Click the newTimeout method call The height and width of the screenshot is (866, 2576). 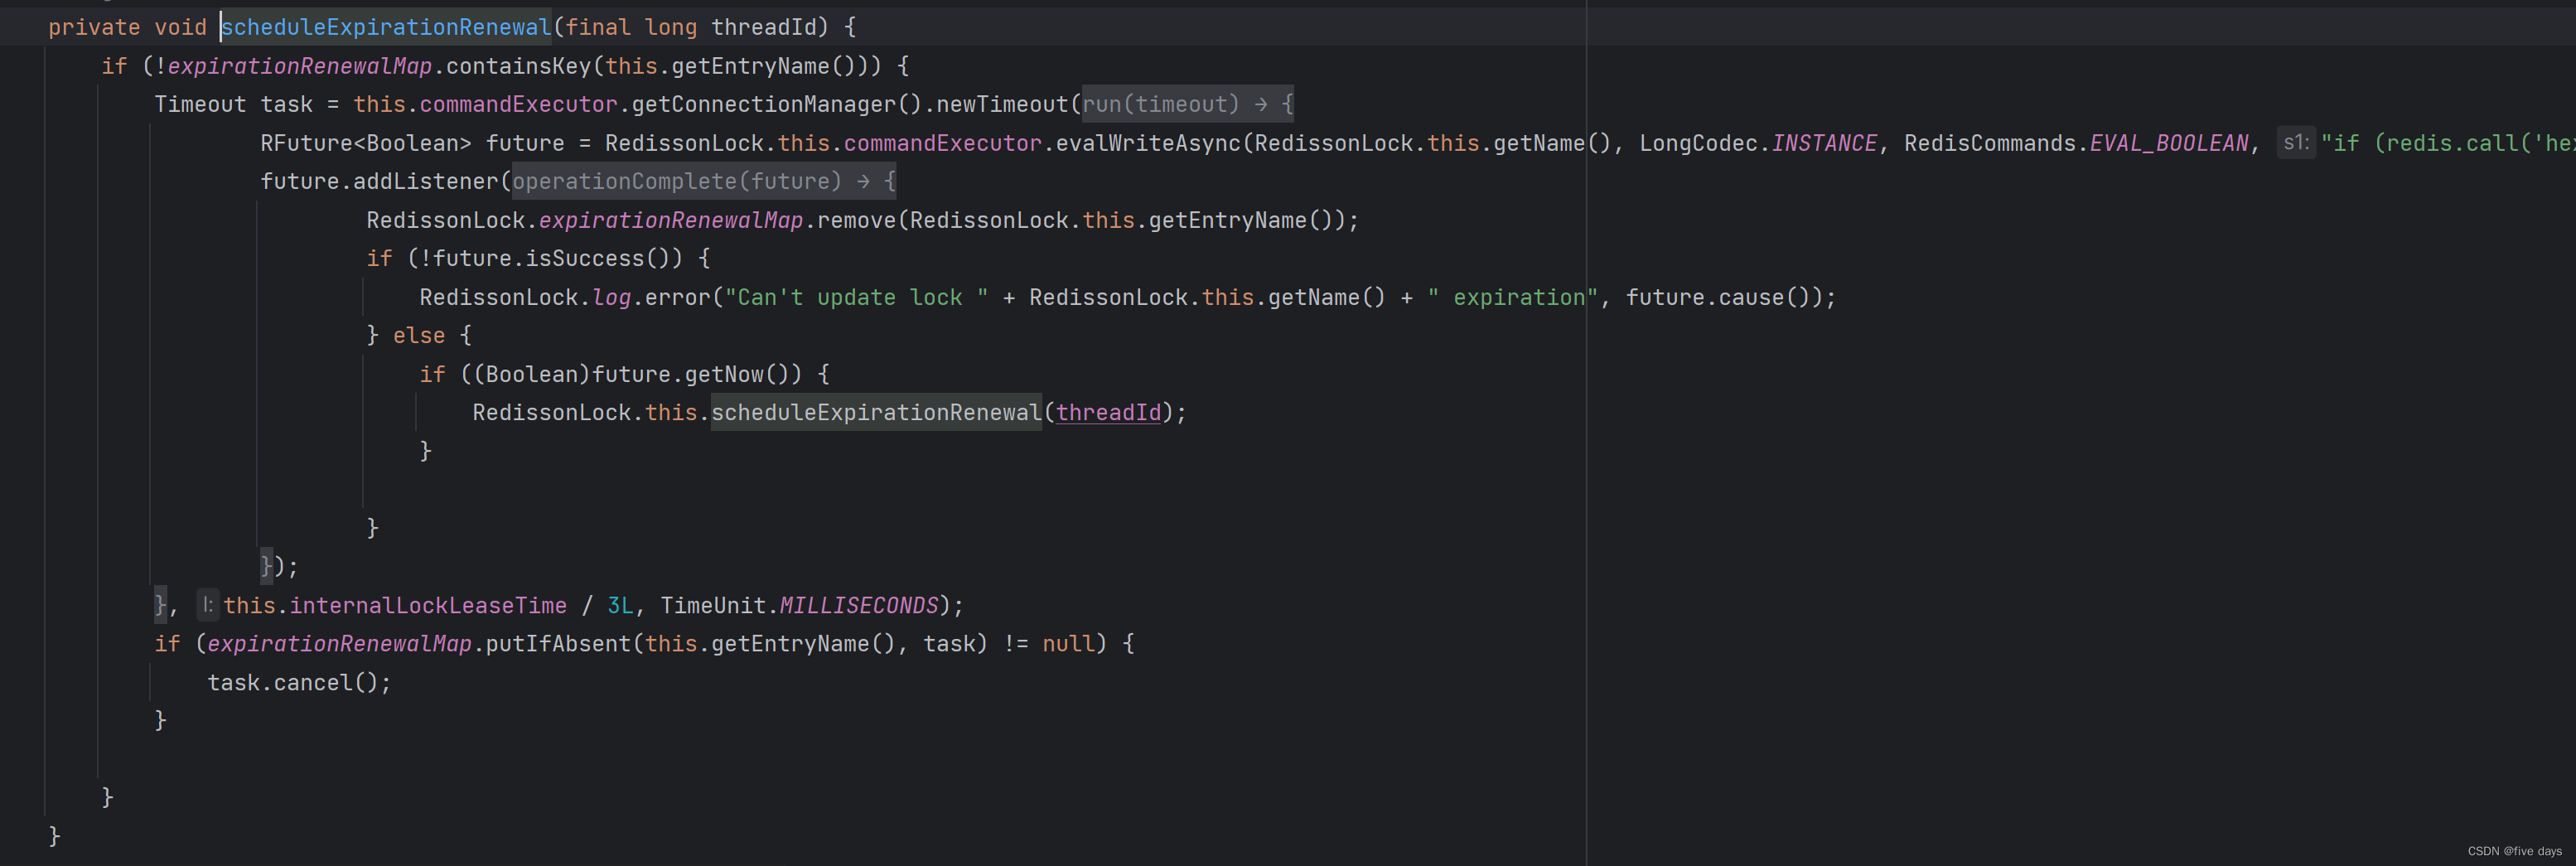pos(1002,104)
